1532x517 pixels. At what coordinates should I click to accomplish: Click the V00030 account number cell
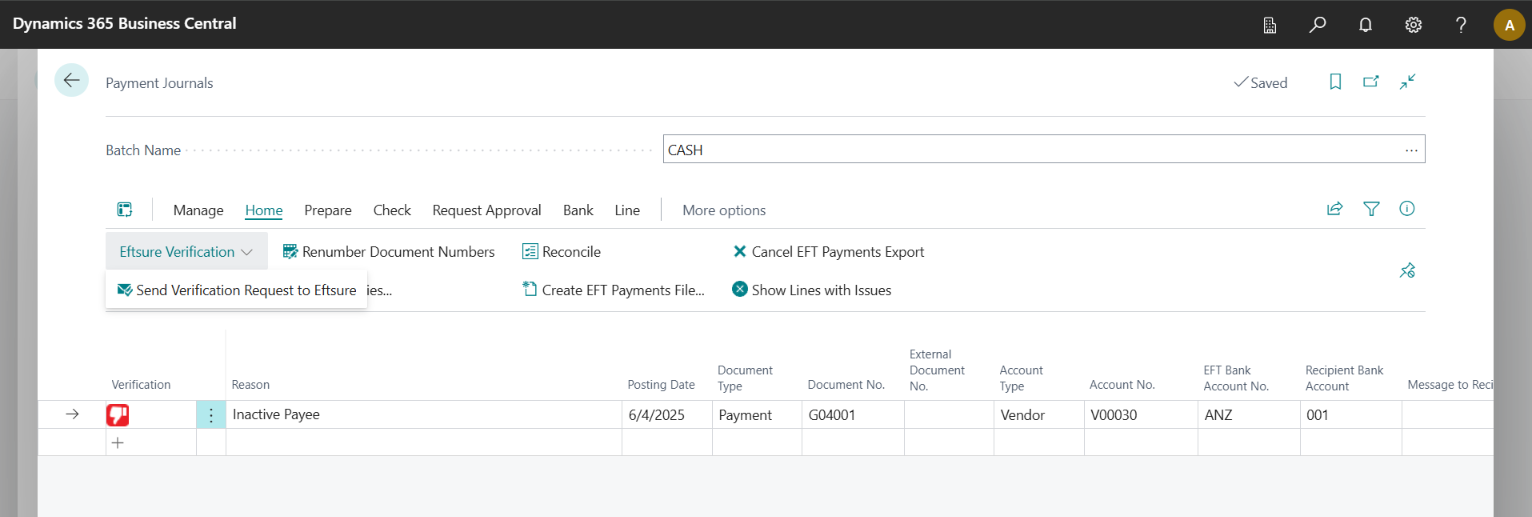click(1141, 414)
